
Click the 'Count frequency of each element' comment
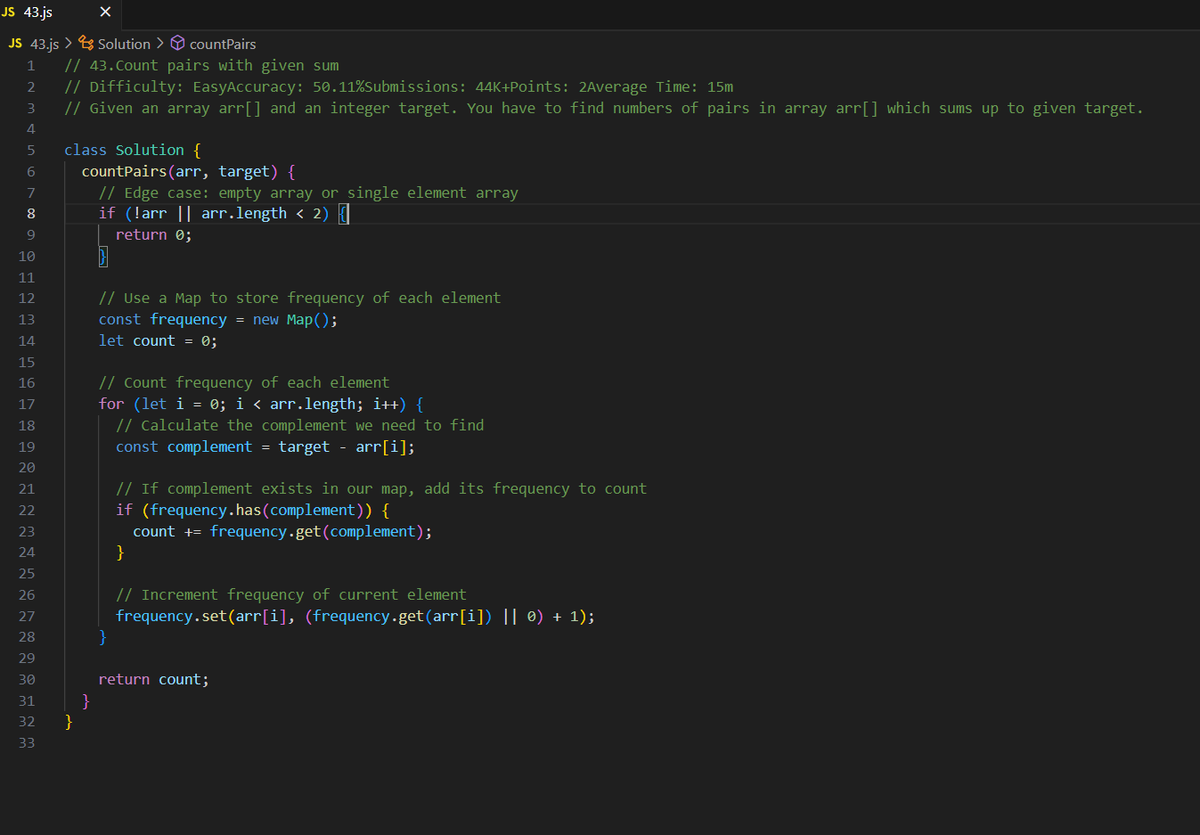click(244, 383)
